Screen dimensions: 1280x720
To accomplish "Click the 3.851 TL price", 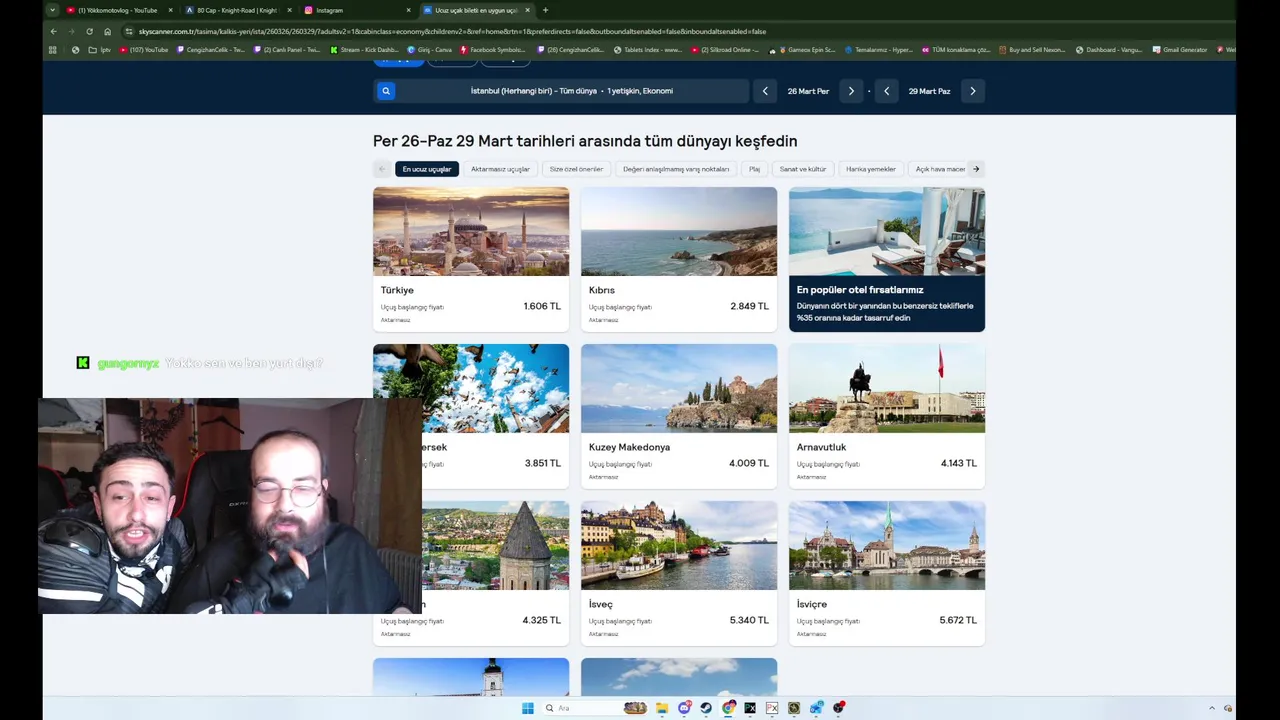I will coord(542,463).
